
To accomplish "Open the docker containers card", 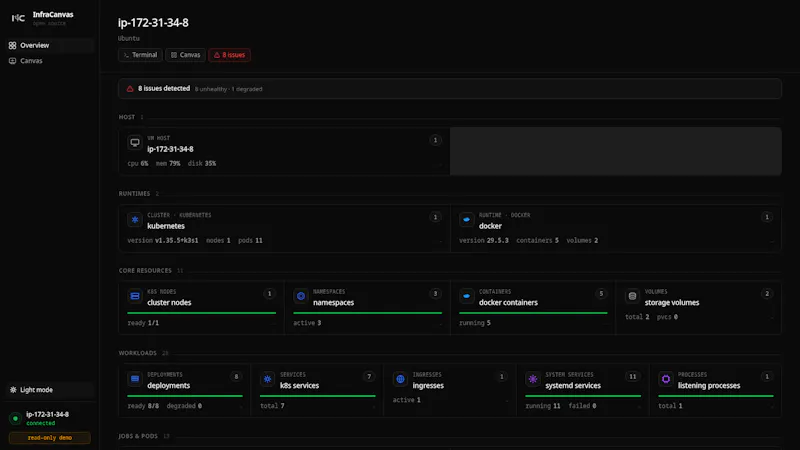I will (x=533, y=308).
